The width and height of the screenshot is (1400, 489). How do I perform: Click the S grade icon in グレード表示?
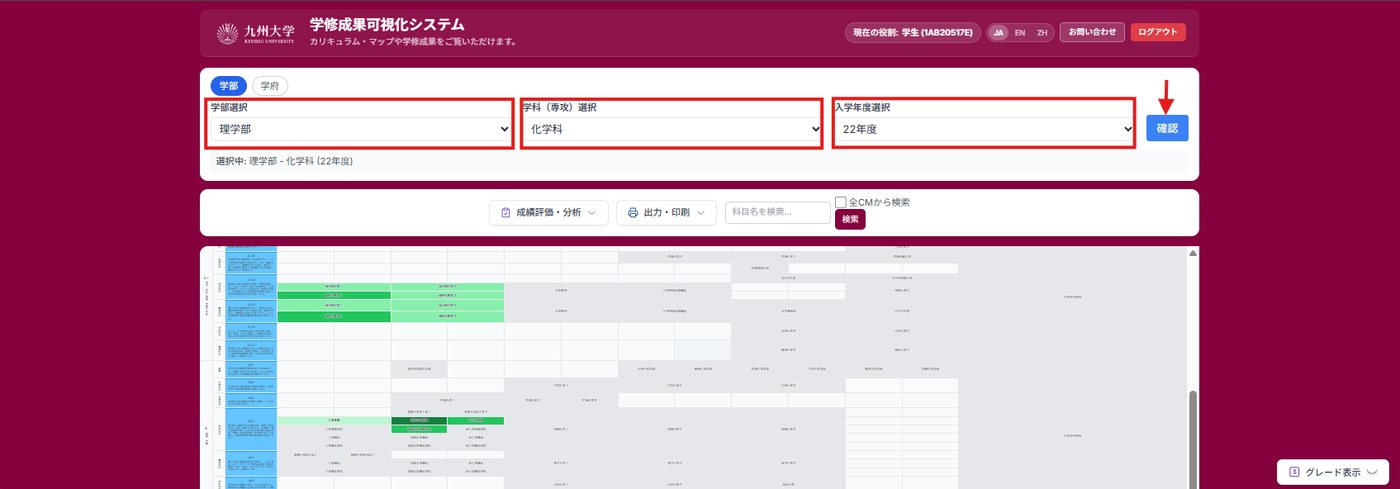pos(1294,472)
